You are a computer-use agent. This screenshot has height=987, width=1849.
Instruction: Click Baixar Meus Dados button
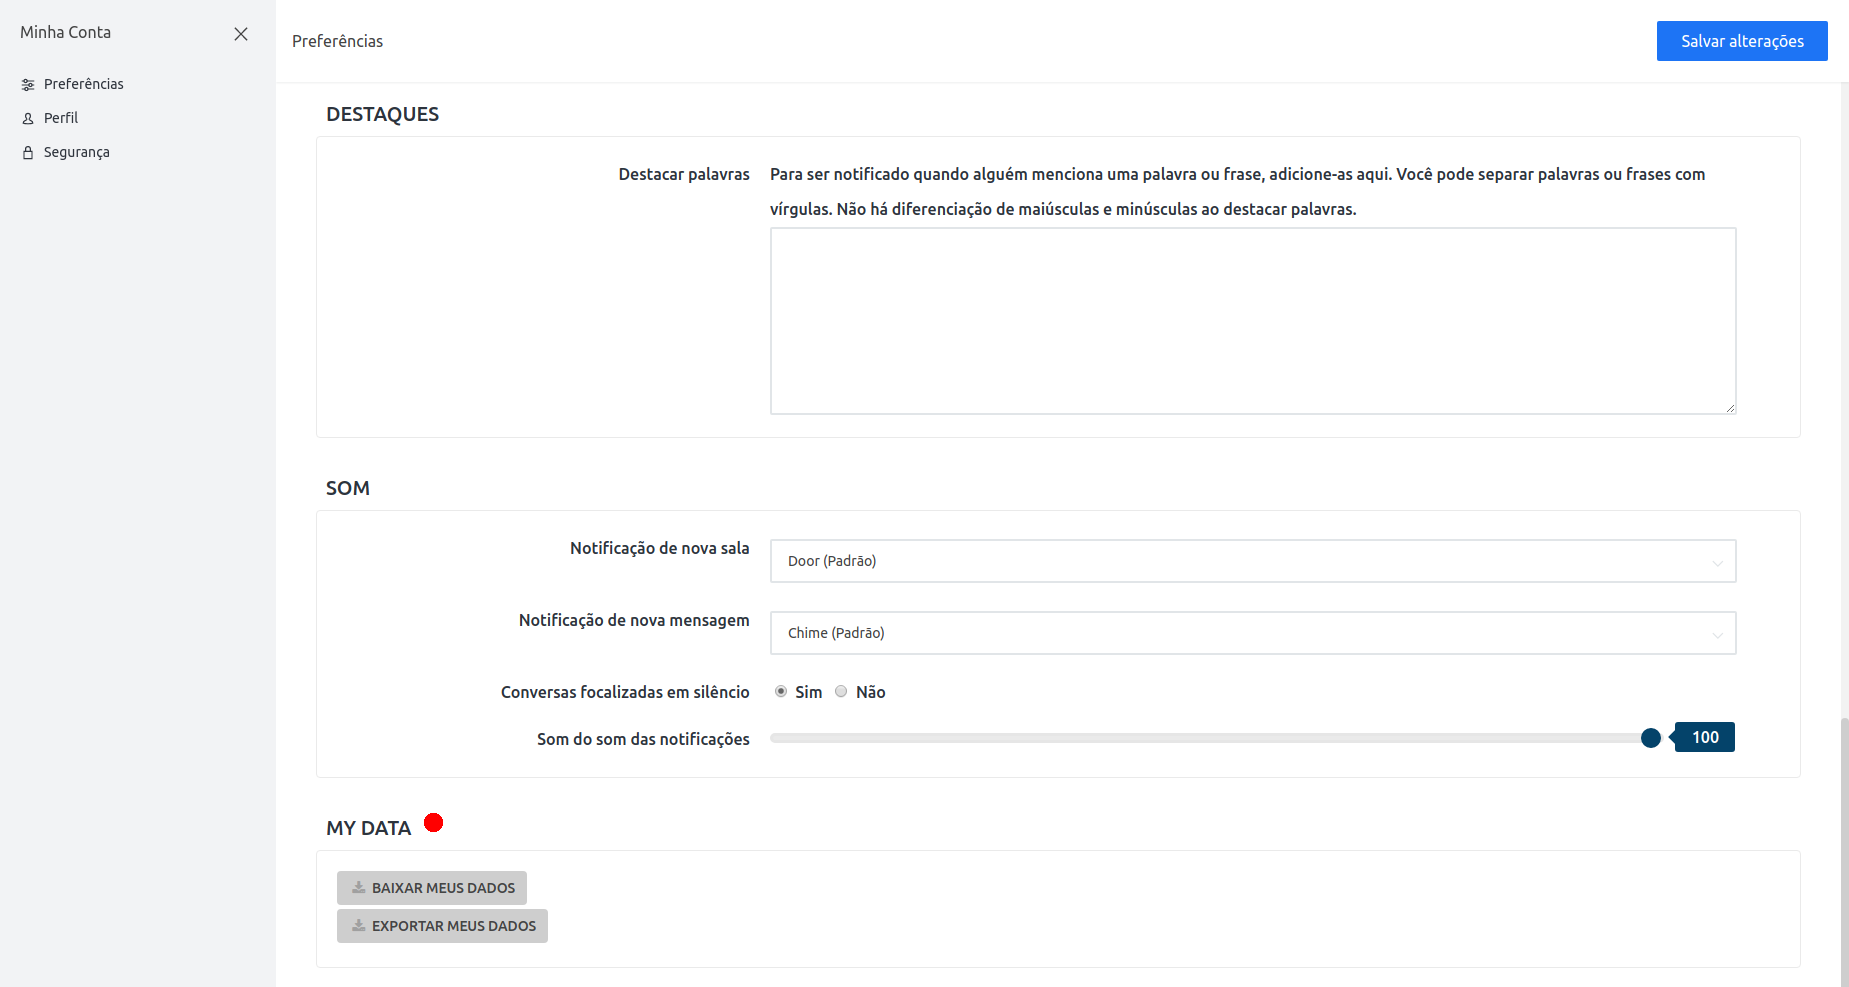coord(432,888)
